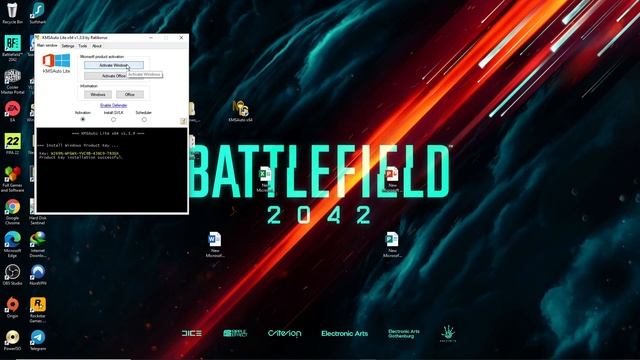Viewport: 640px width, 360px height.
Task: Open the Tools tab in KMSAuto
Action: point(83,46)
